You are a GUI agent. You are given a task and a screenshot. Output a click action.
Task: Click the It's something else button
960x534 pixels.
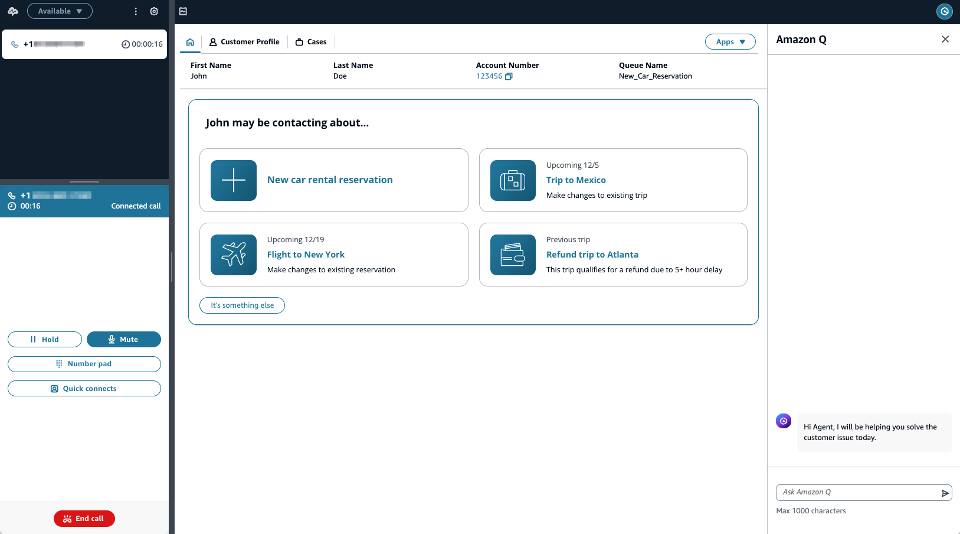click(x=242, y=305)
